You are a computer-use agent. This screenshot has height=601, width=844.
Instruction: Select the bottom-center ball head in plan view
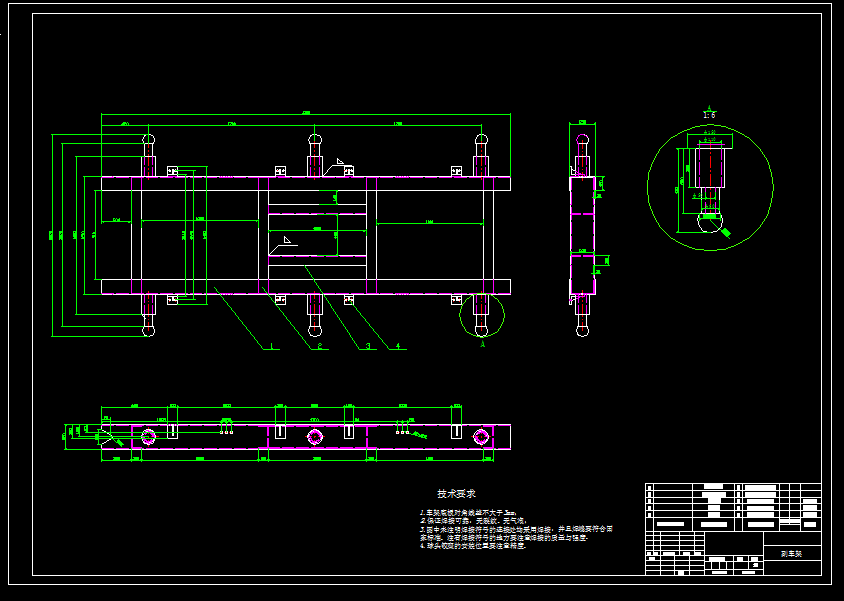tap(315, 330)
